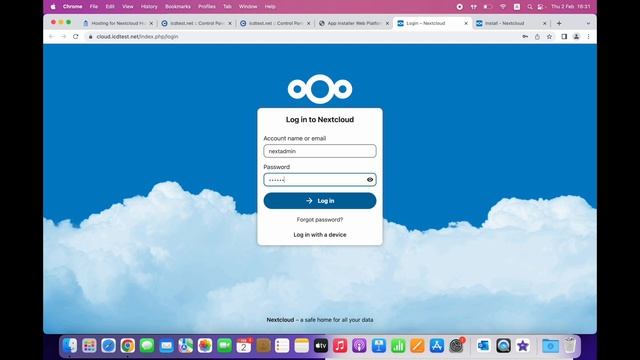Choose Log in with a device
Screen dimensions: 640x360
(320, 235)
